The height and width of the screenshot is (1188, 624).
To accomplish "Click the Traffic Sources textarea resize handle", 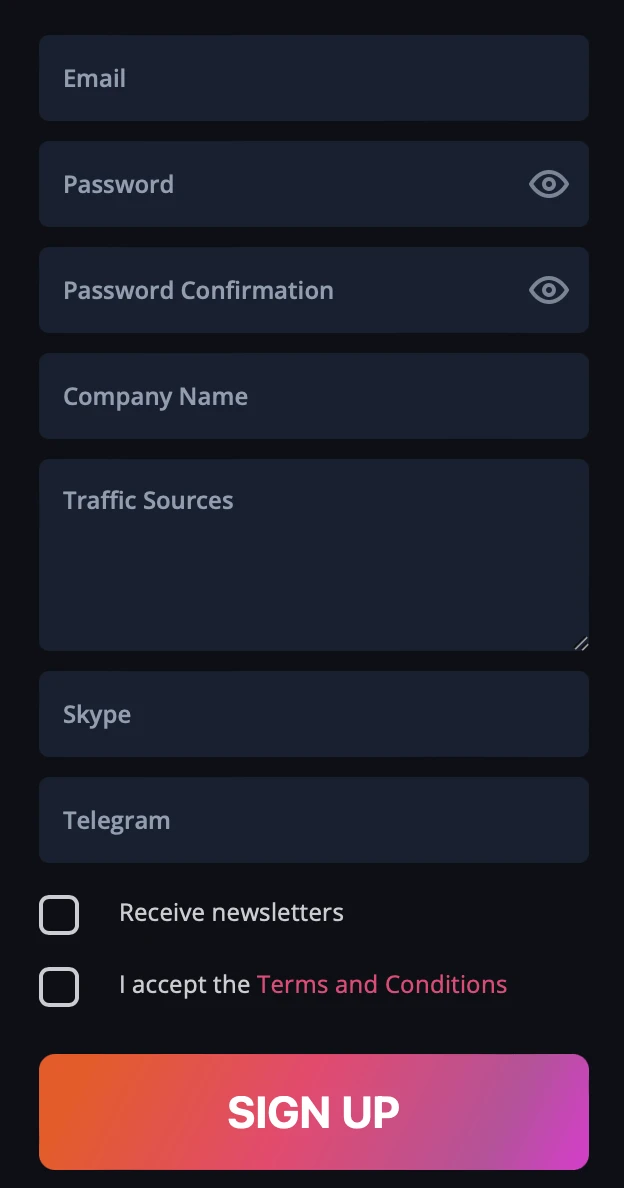I will click(x=581, y=643).
